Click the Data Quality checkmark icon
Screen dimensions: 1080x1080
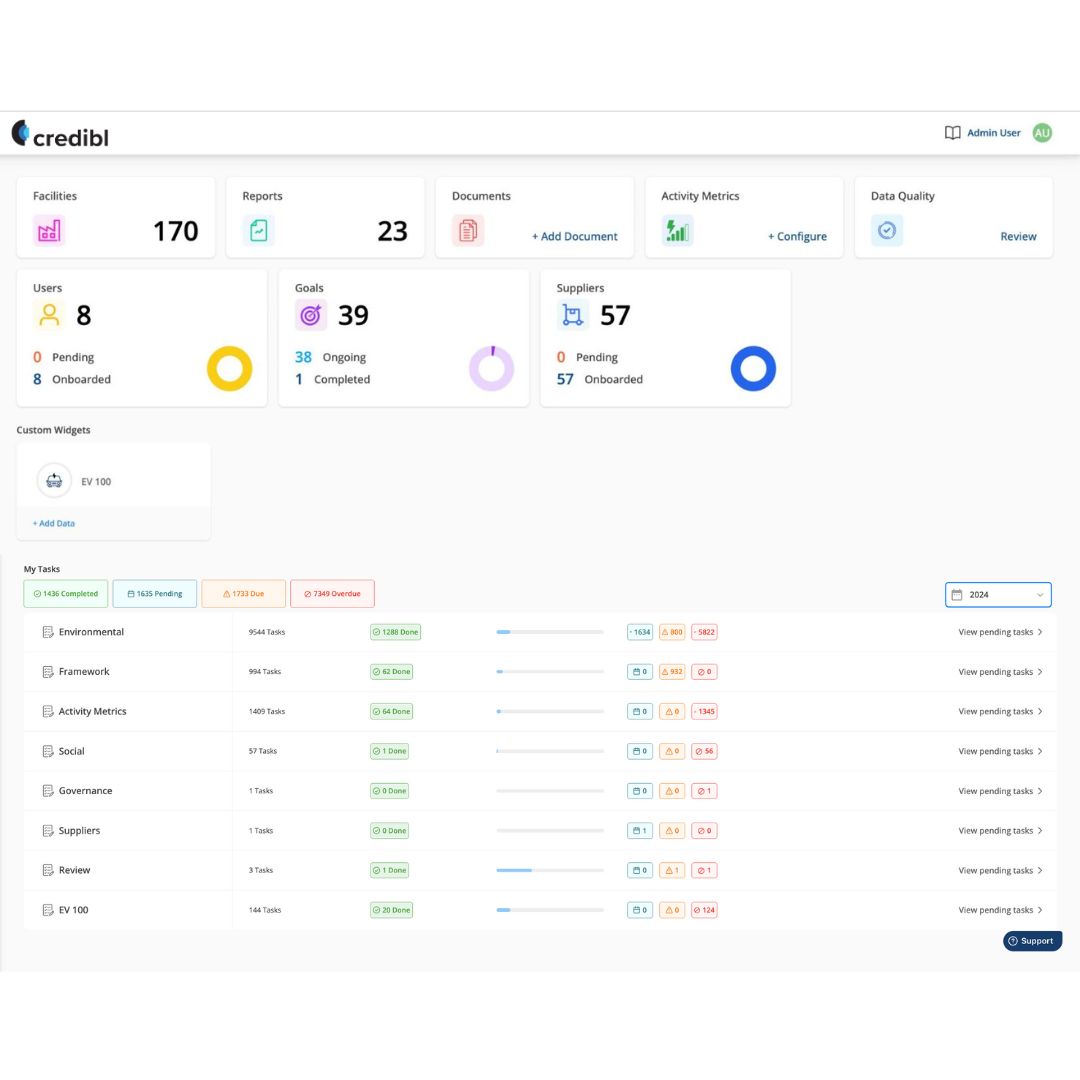click(886, 231)
